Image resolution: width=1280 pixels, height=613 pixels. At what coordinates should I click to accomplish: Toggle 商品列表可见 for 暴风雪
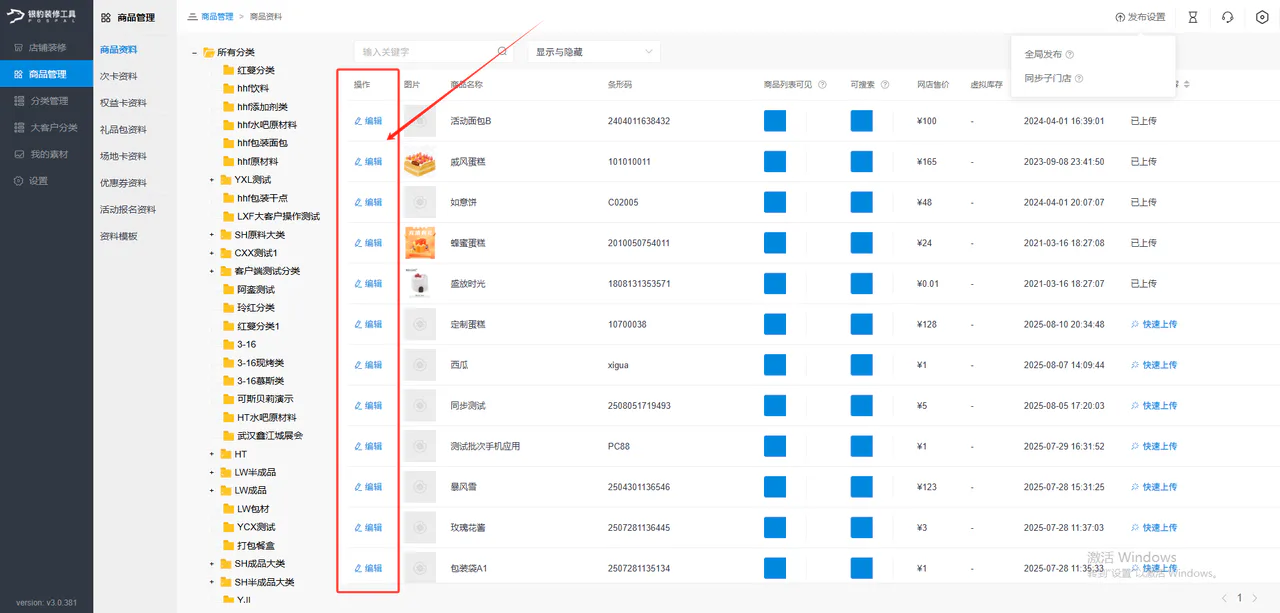click(775, 487)
